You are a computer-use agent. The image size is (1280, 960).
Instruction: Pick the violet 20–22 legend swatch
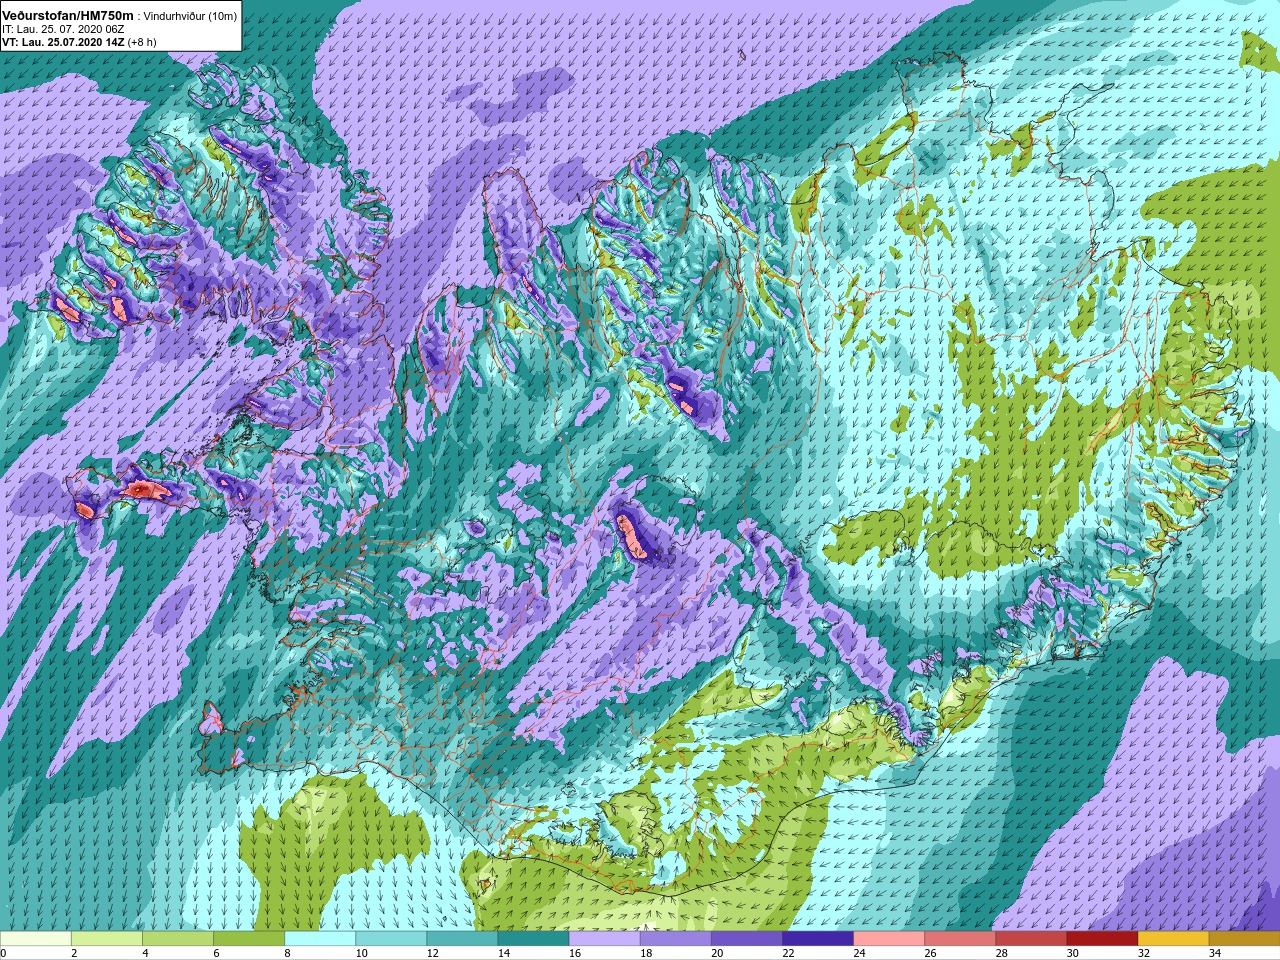click(746, 939)
